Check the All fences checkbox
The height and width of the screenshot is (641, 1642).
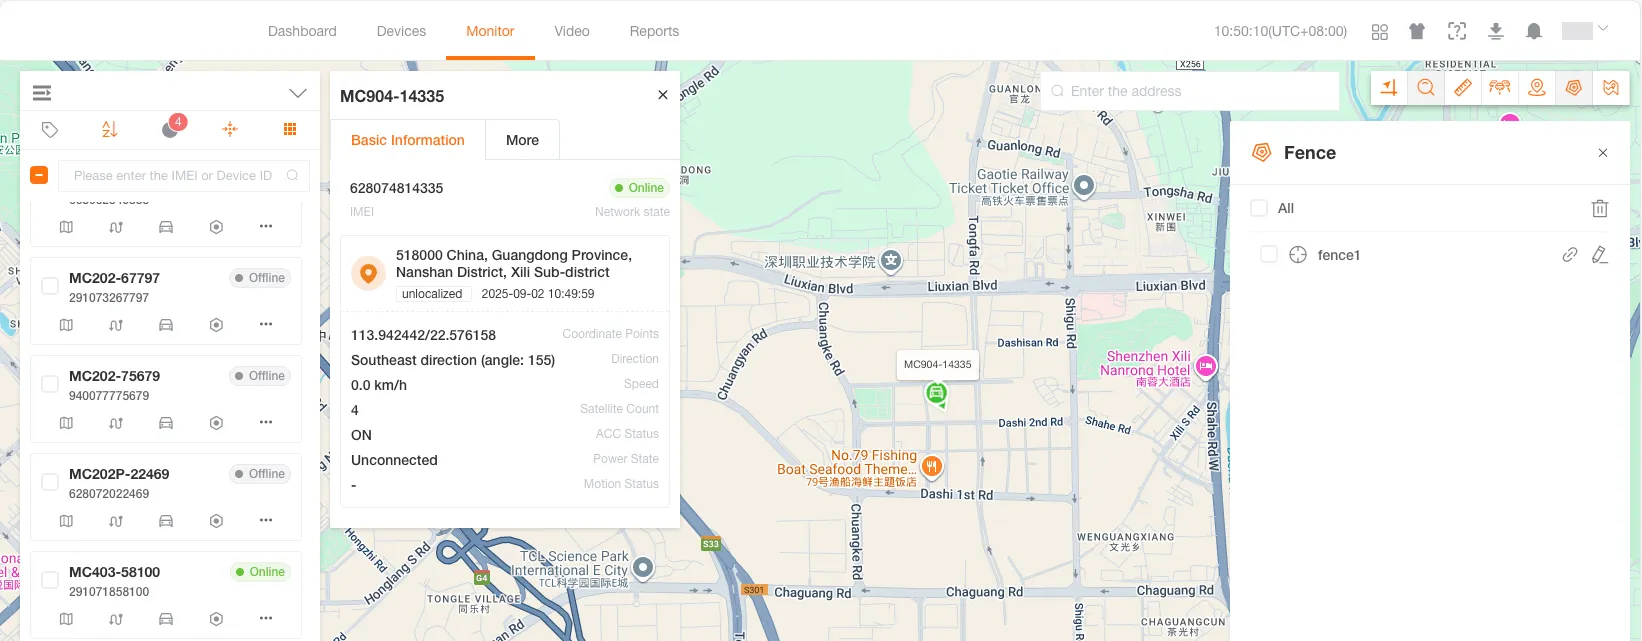point(1259,208)
